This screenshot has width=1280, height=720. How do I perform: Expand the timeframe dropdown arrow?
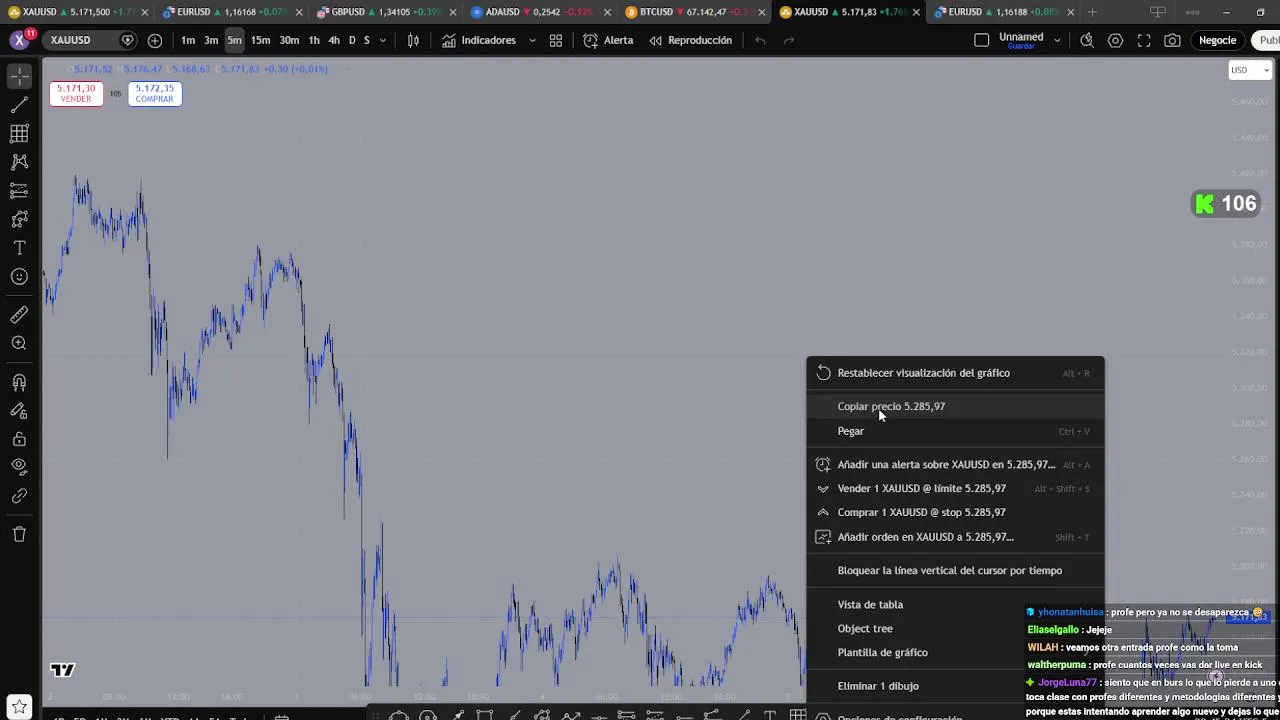(383, 40)
